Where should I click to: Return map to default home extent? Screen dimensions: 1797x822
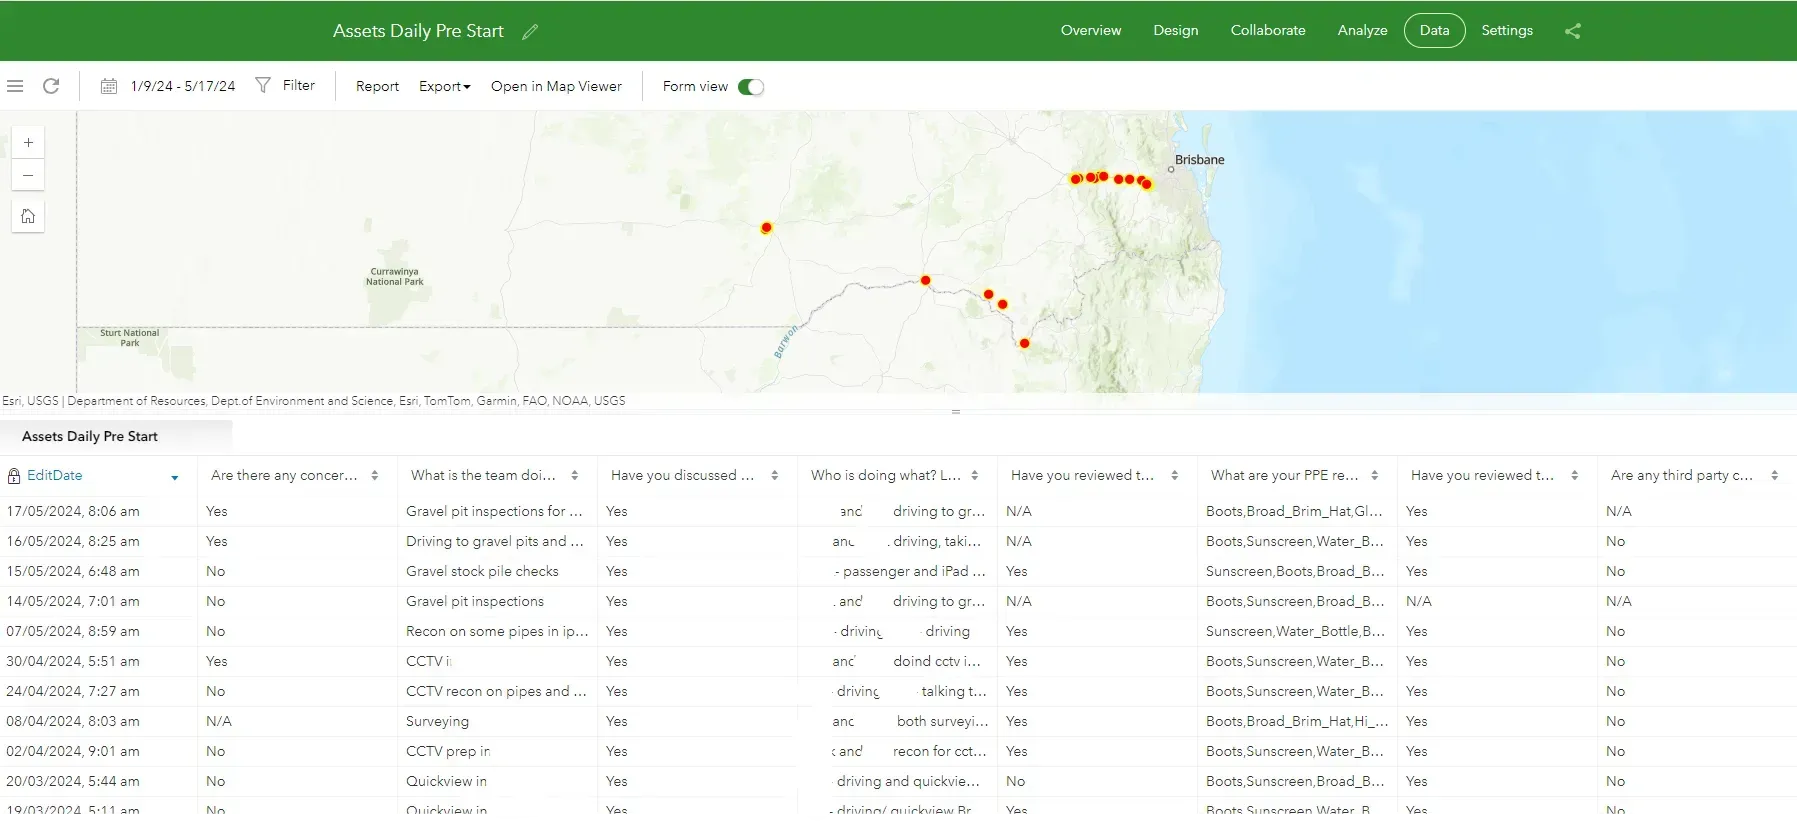coord(28,216)
